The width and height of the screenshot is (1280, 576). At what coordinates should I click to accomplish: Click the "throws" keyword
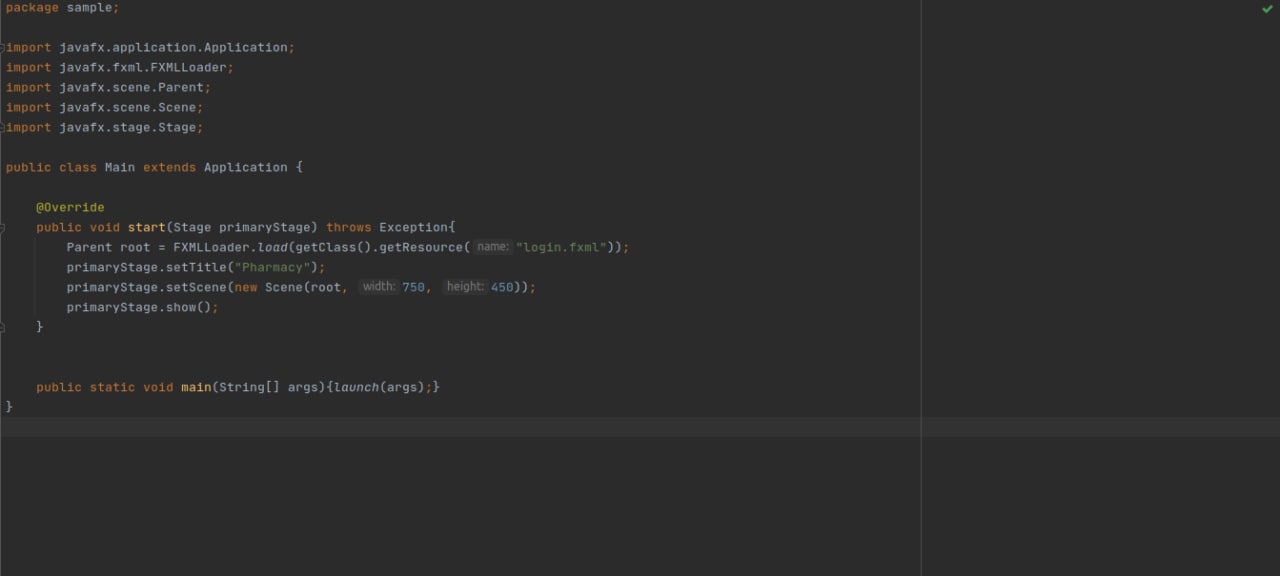[349, 227]
